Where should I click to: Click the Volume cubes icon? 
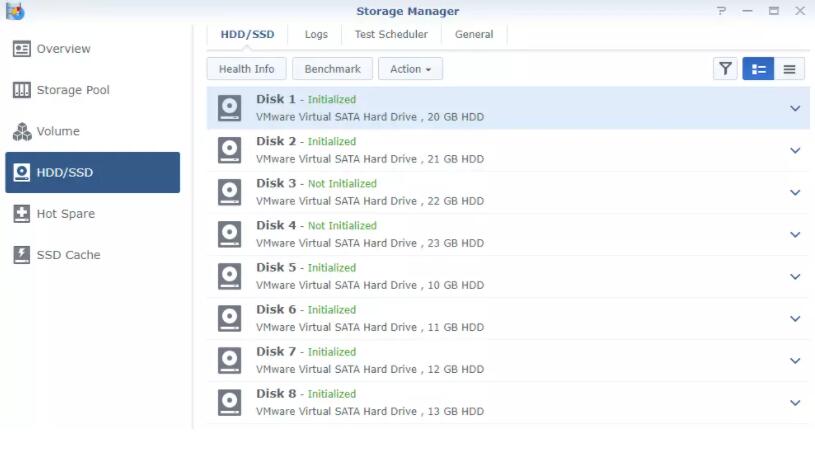21,132
